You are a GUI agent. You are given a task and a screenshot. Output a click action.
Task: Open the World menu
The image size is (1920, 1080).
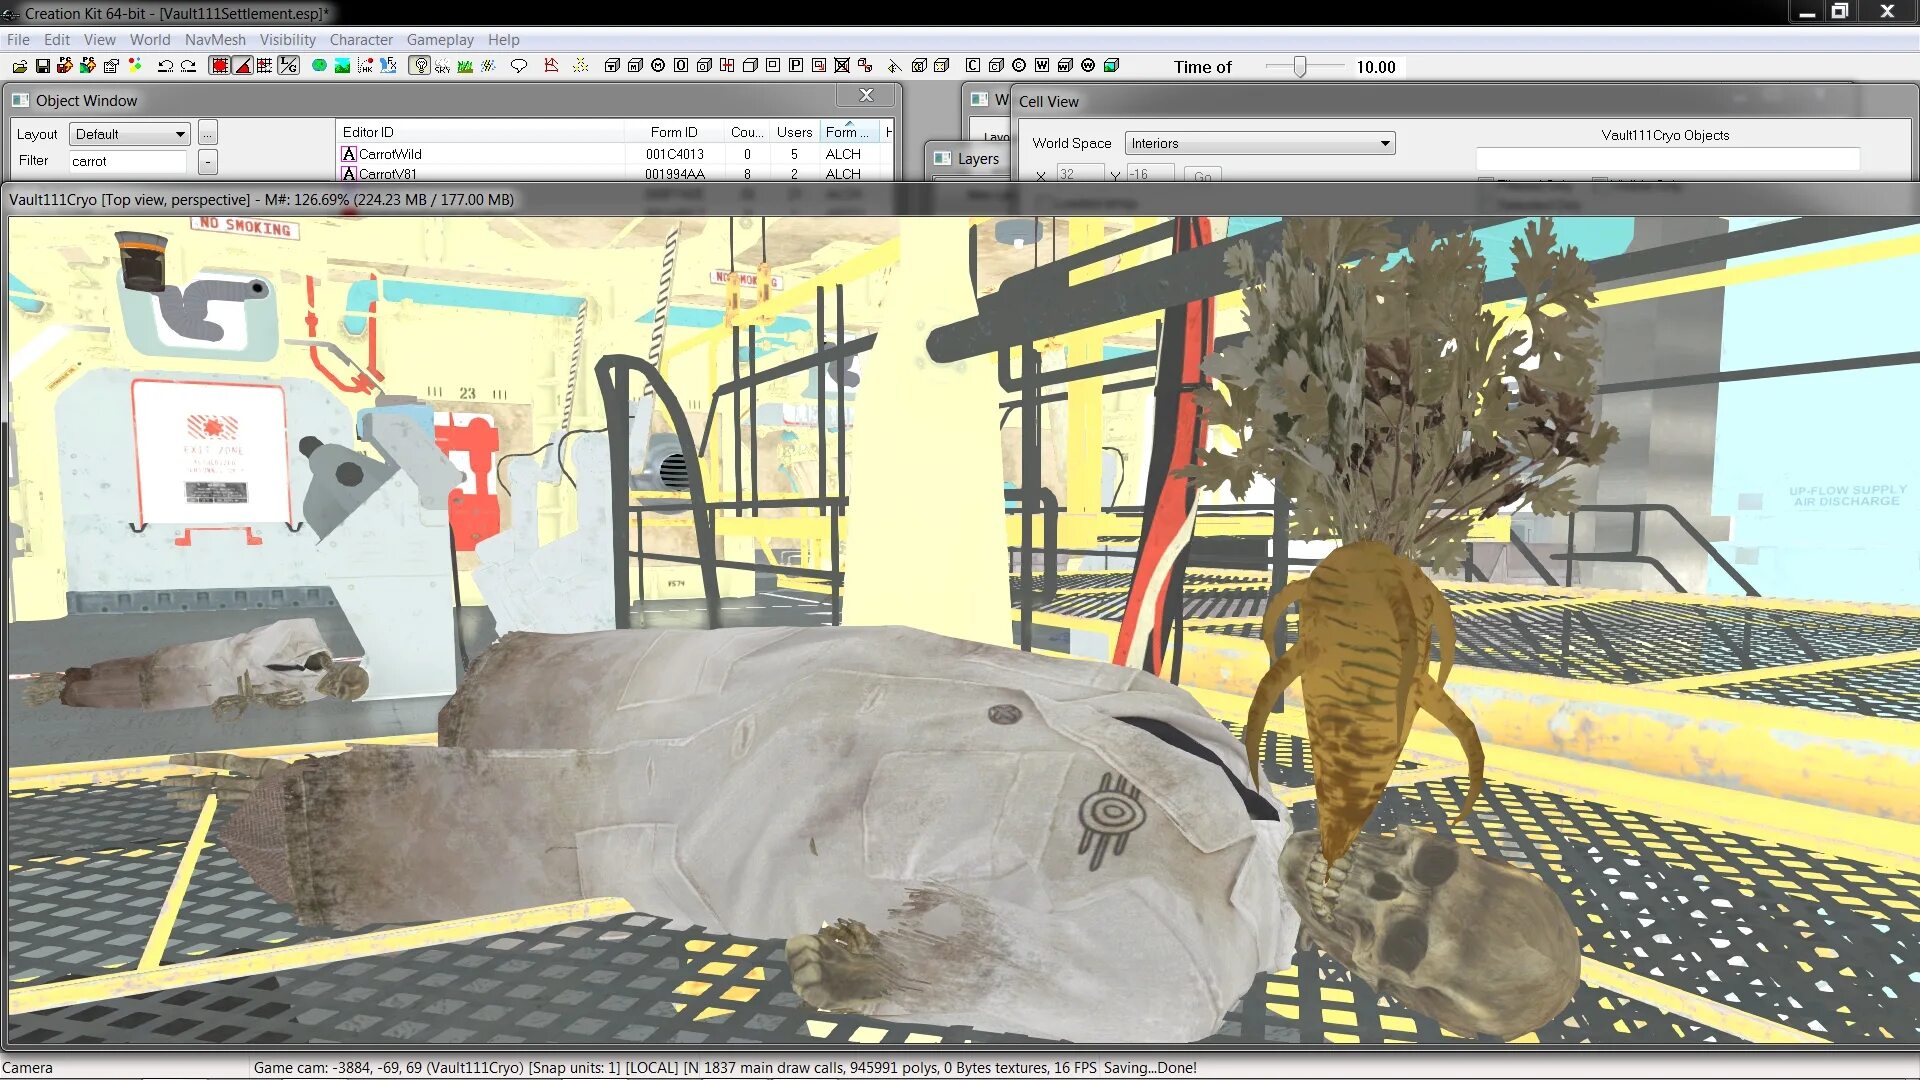(x=150, y=40)
